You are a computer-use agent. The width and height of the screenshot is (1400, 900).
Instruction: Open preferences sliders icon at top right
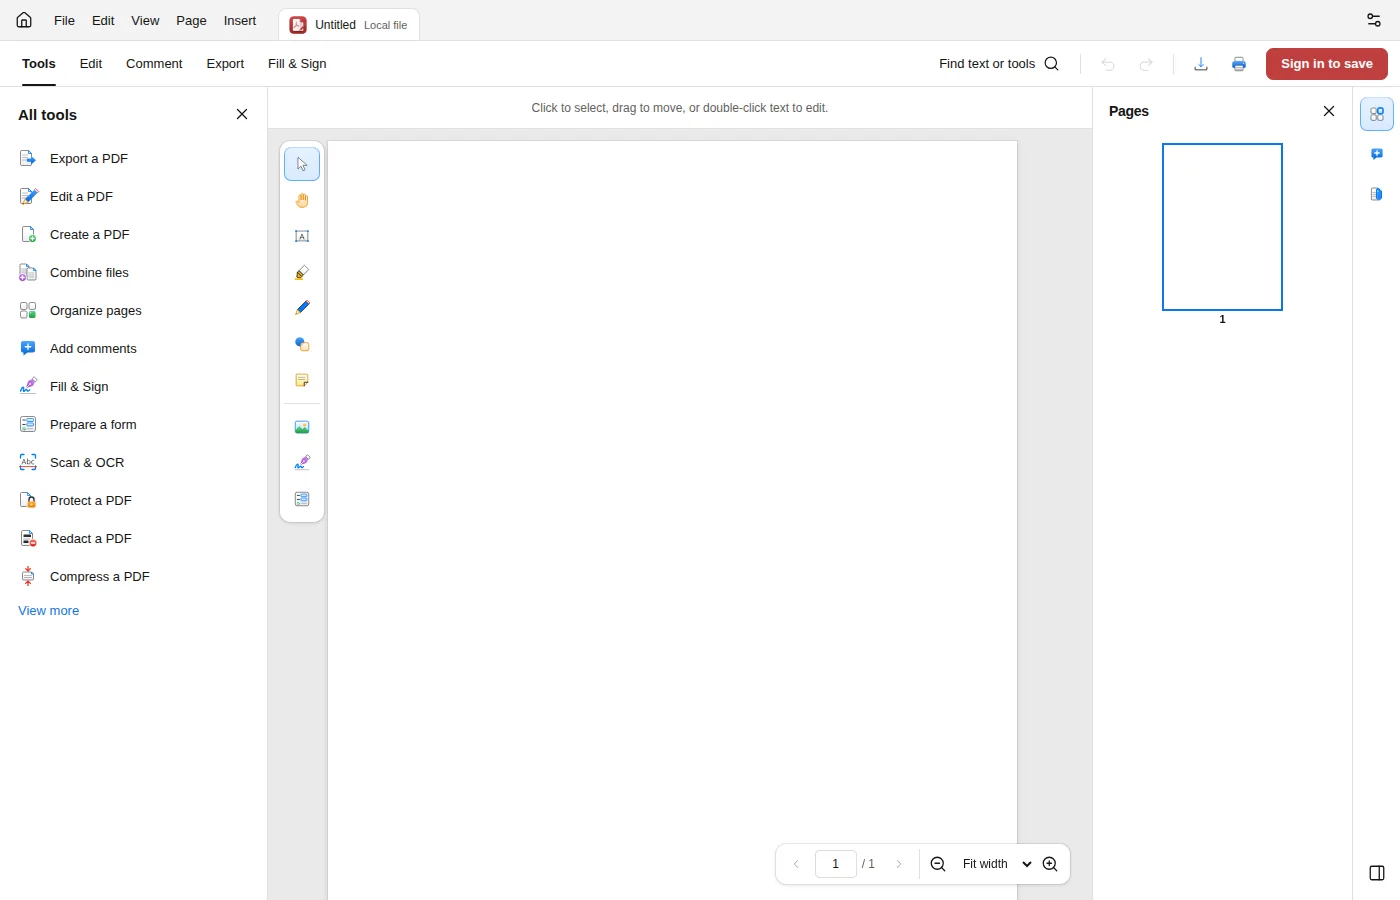pos(1374,20)
